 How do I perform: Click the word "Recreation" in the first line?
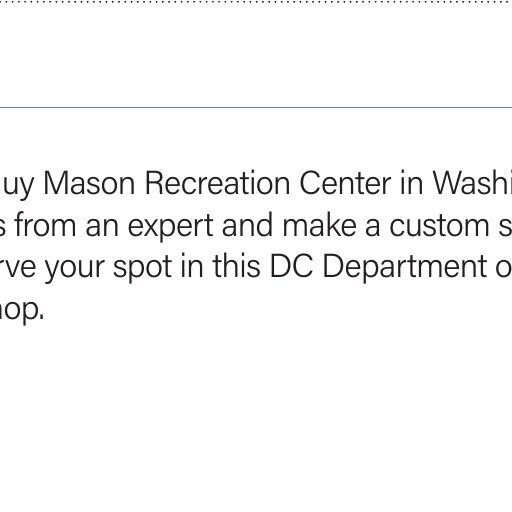click(x=217, y=183)
